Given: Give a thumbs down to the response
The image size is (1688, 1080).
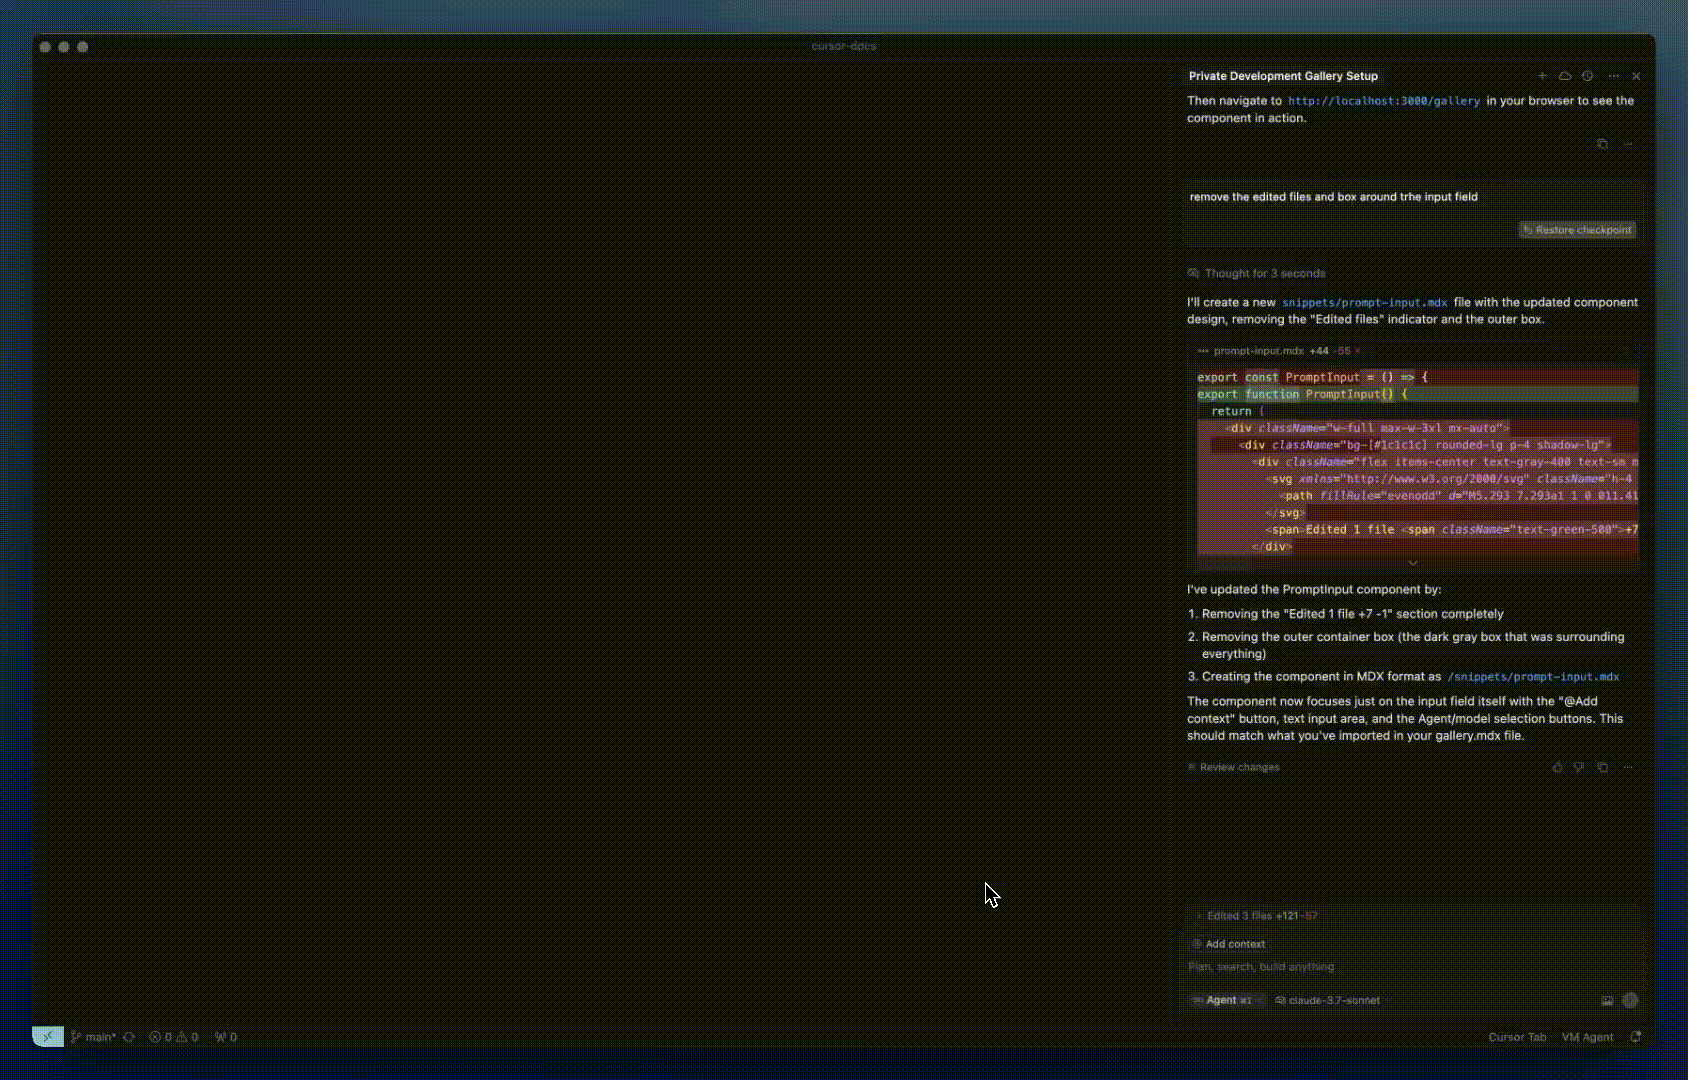Looking at the screenshot, I should coord(1579,767).
